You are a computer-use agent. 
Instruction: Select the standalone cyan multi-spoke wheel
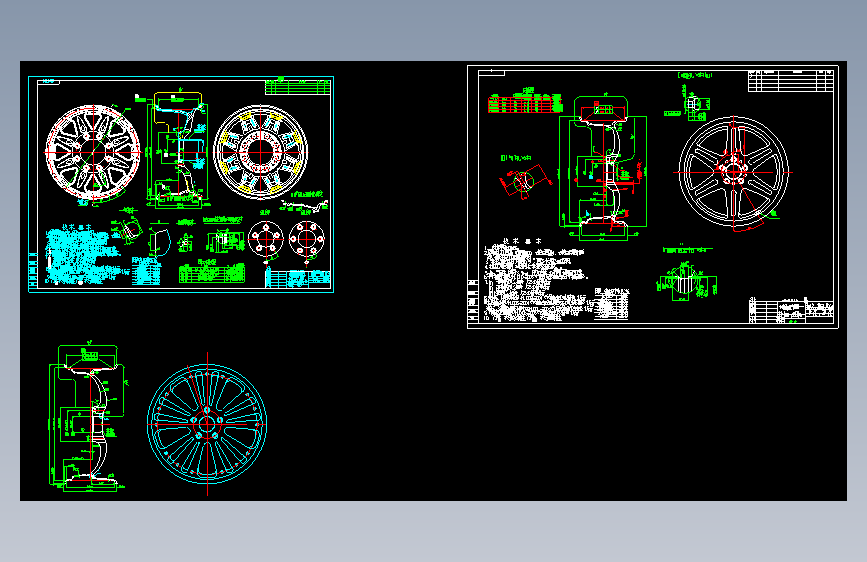(207, 424)
